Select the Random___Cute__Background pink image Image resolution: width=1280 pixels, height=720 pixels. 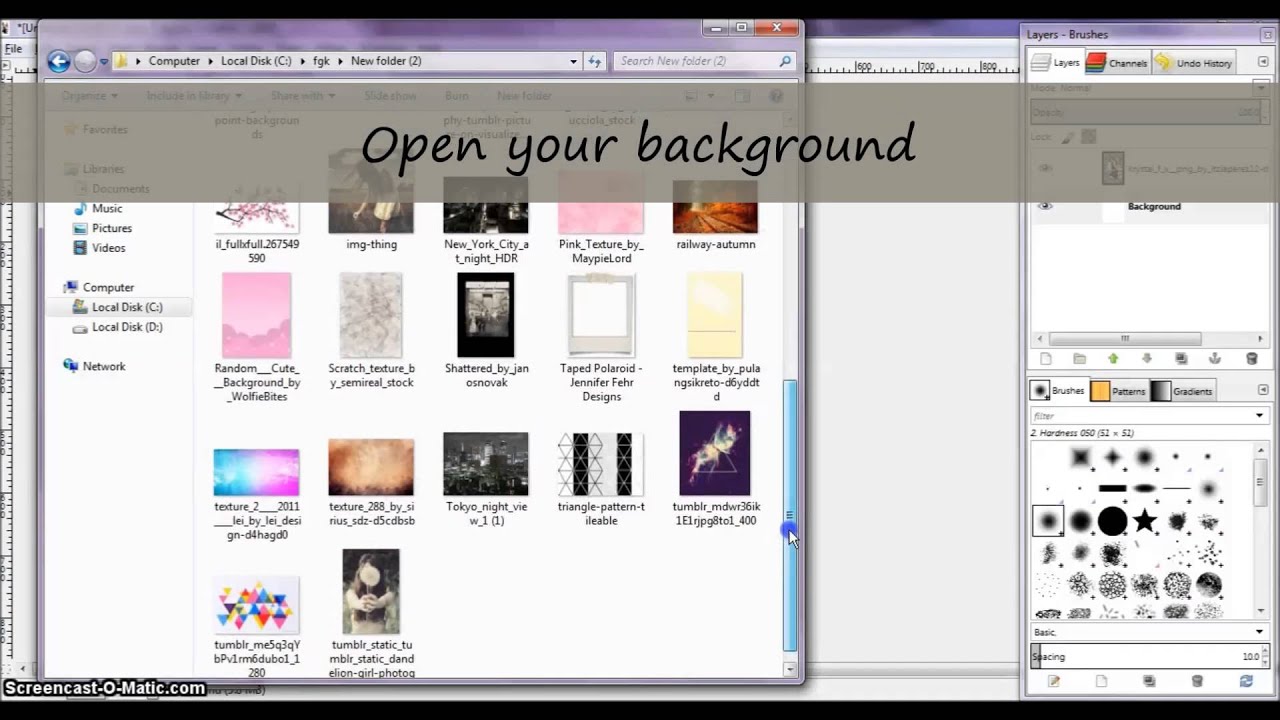click(x=257, y=338)
